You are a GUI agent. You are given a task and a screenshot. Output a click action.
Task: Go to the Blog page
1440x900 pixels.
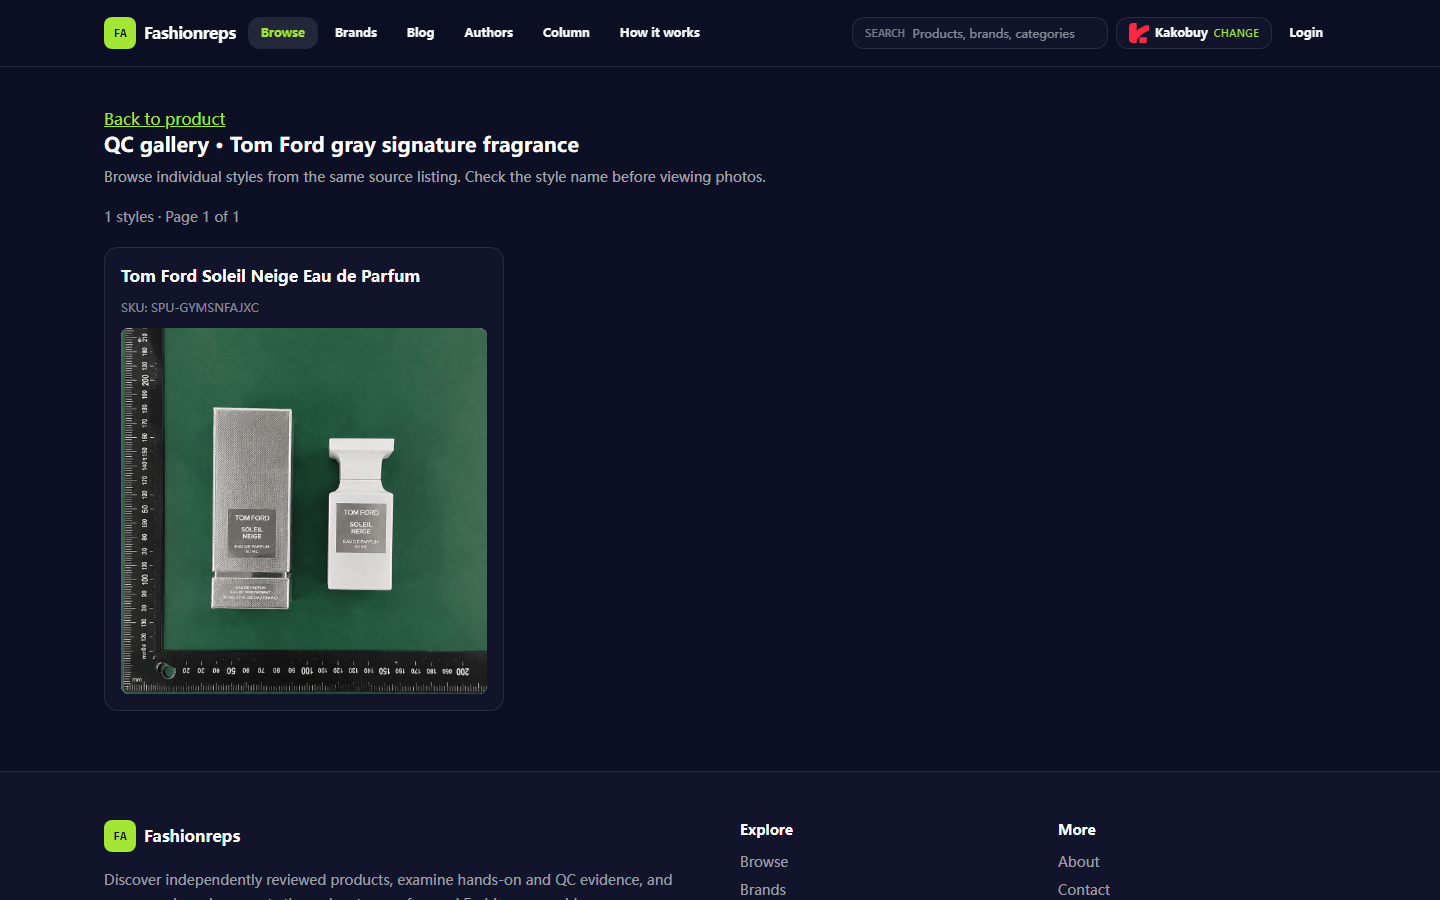[x=420, y=33]
